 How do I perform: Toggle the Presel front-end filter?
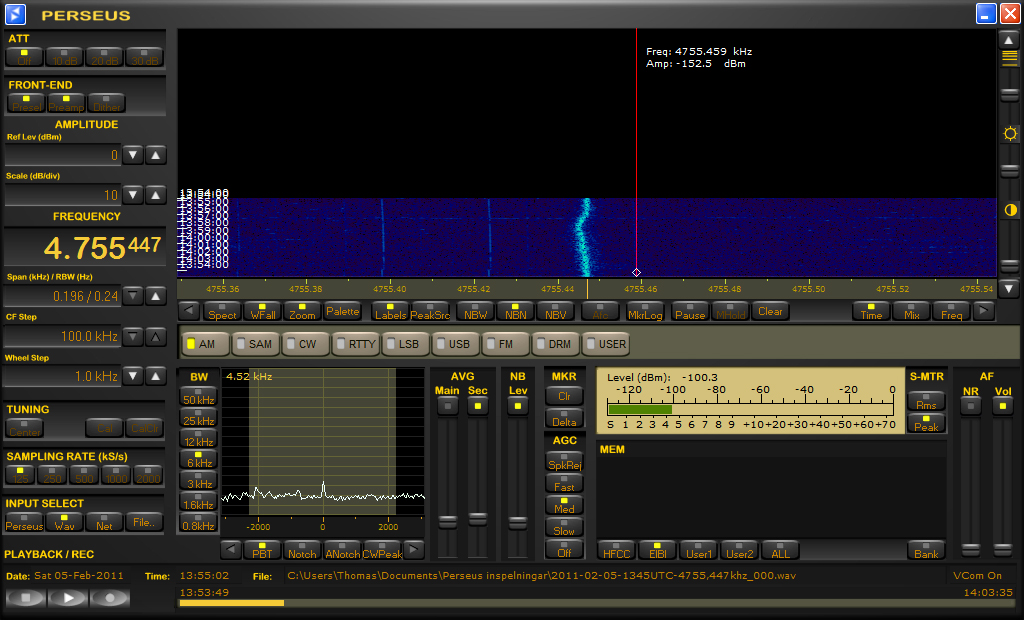[x=26, y=103]
